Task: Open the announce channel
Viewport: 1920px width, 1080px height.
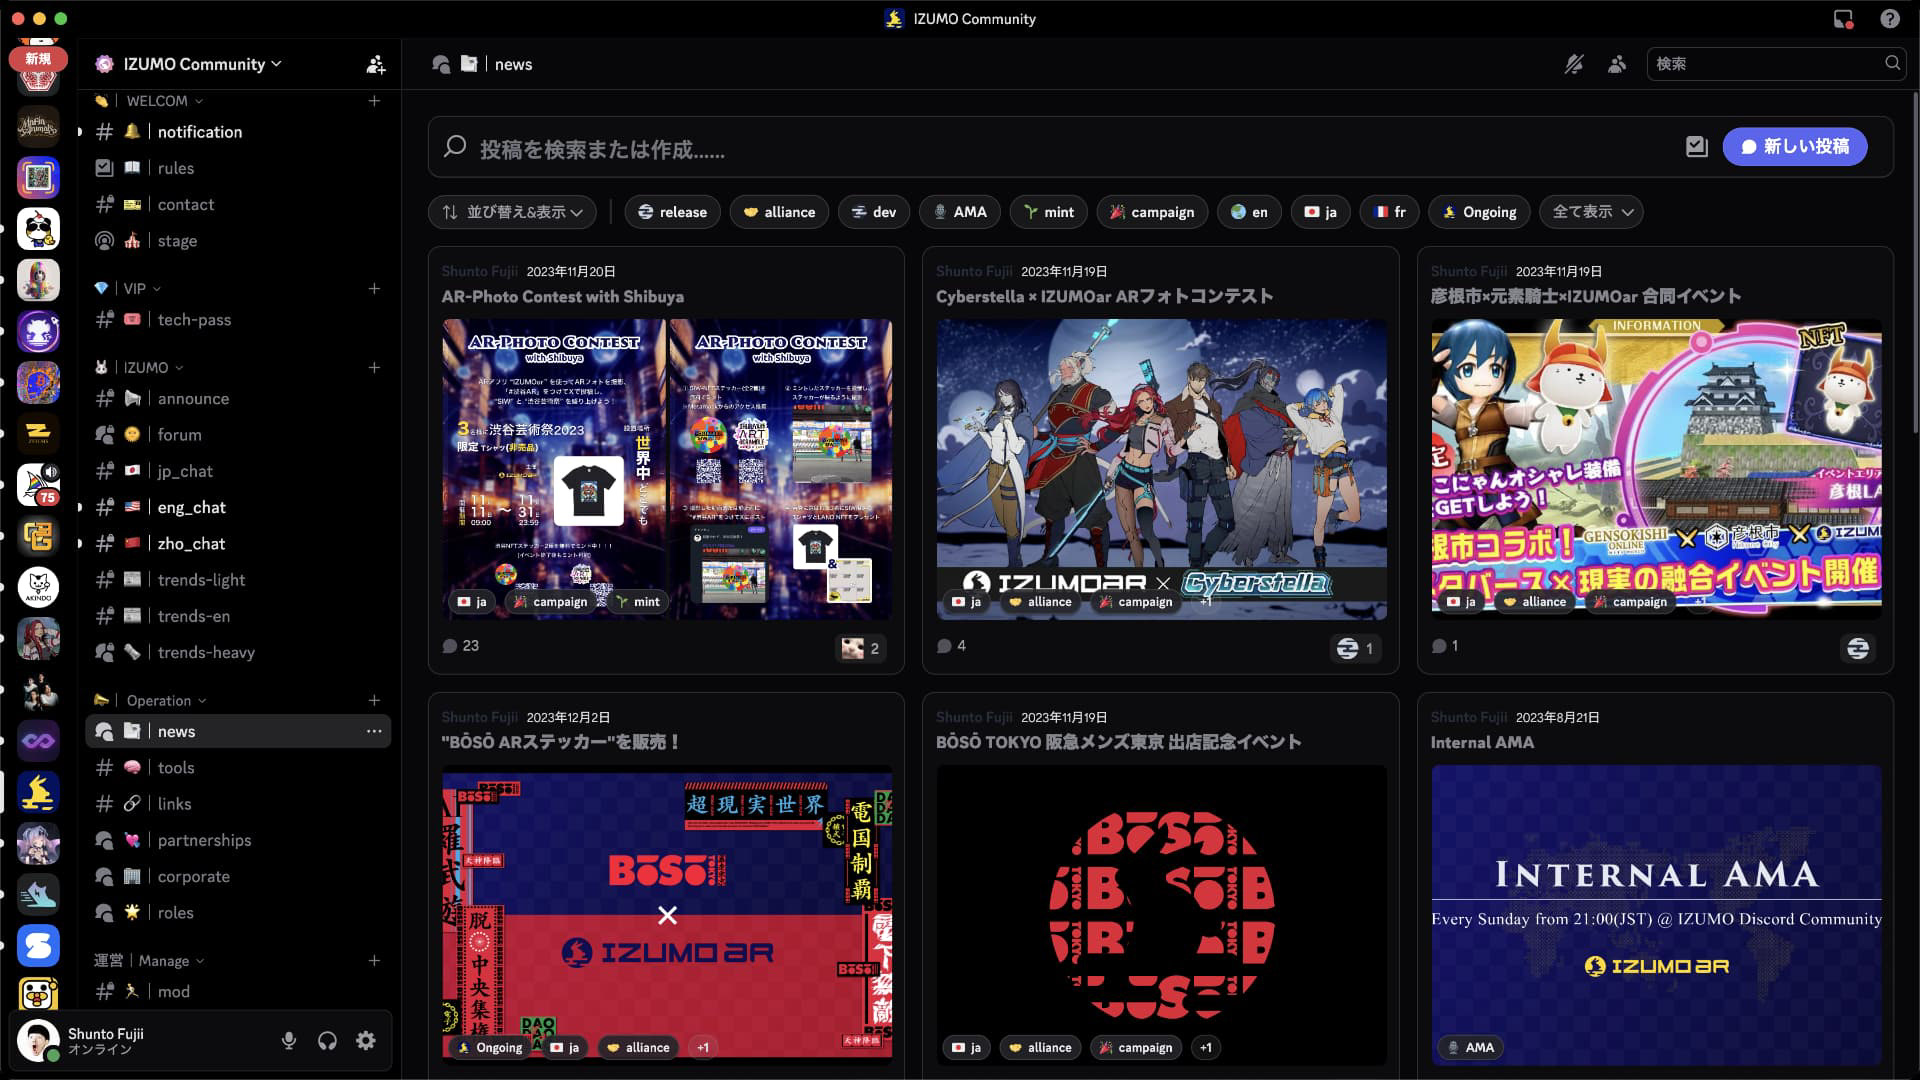Action: click(x=238, y=398)
